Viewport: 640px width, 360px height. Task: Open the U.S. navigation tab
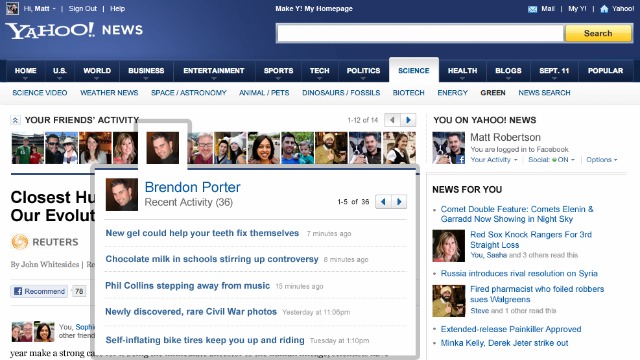click(60, 71)
